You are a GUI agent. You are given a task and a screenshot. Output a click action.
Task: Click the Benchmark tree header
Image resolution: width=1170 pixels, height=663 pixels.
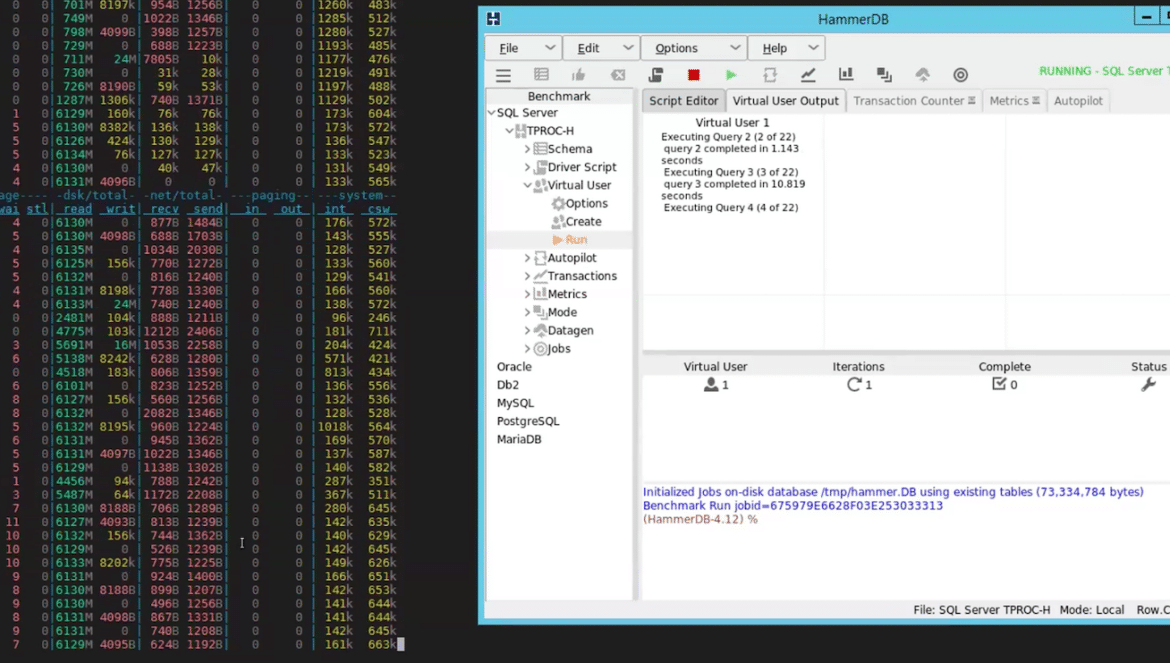click(559, 96)
